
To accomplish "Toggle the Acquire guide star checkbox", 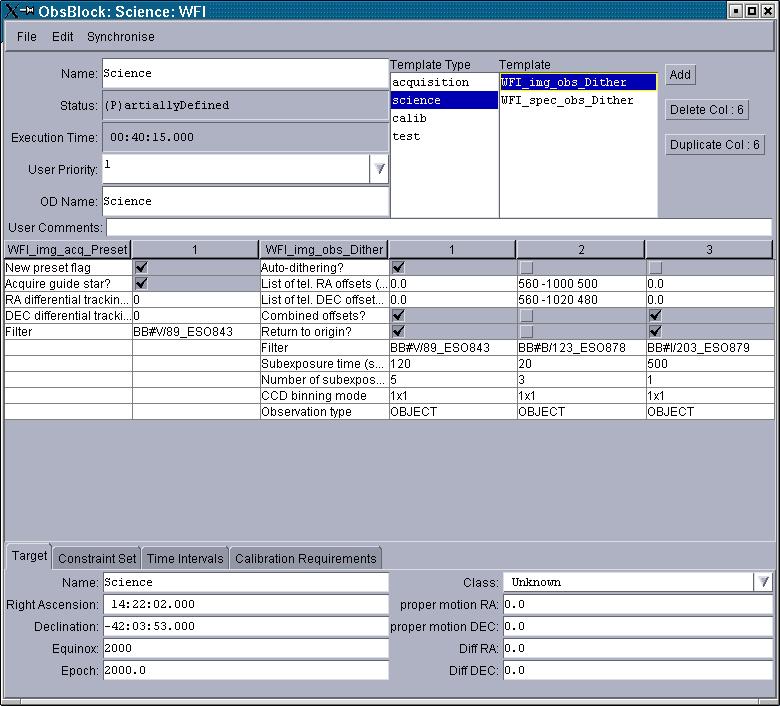I will click(141, 283).
